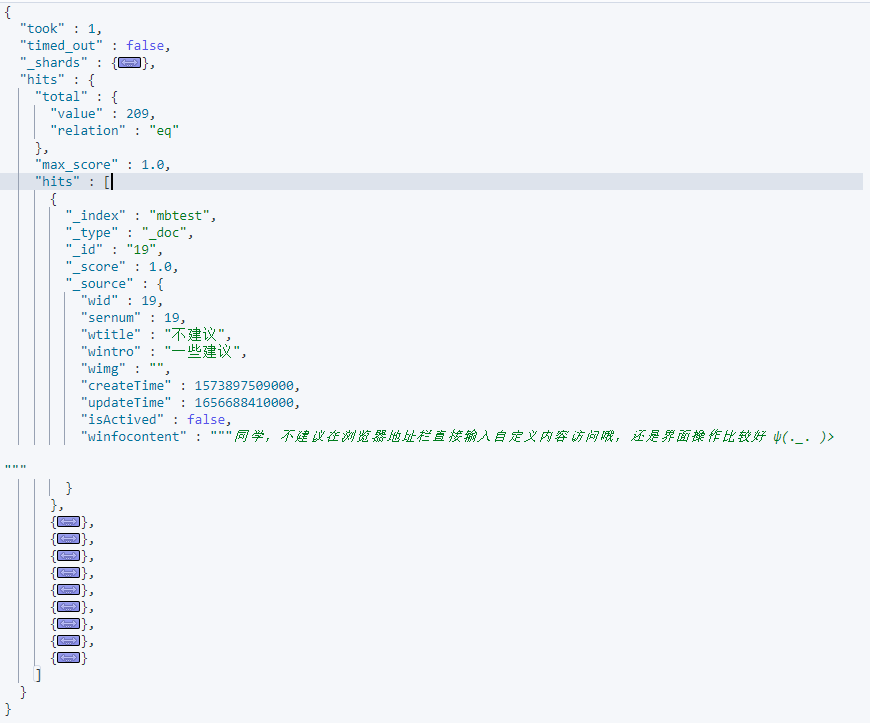Viewport: 870px width, 723px height.
Task: Click the "mbtest" index value
Action: 182,216
